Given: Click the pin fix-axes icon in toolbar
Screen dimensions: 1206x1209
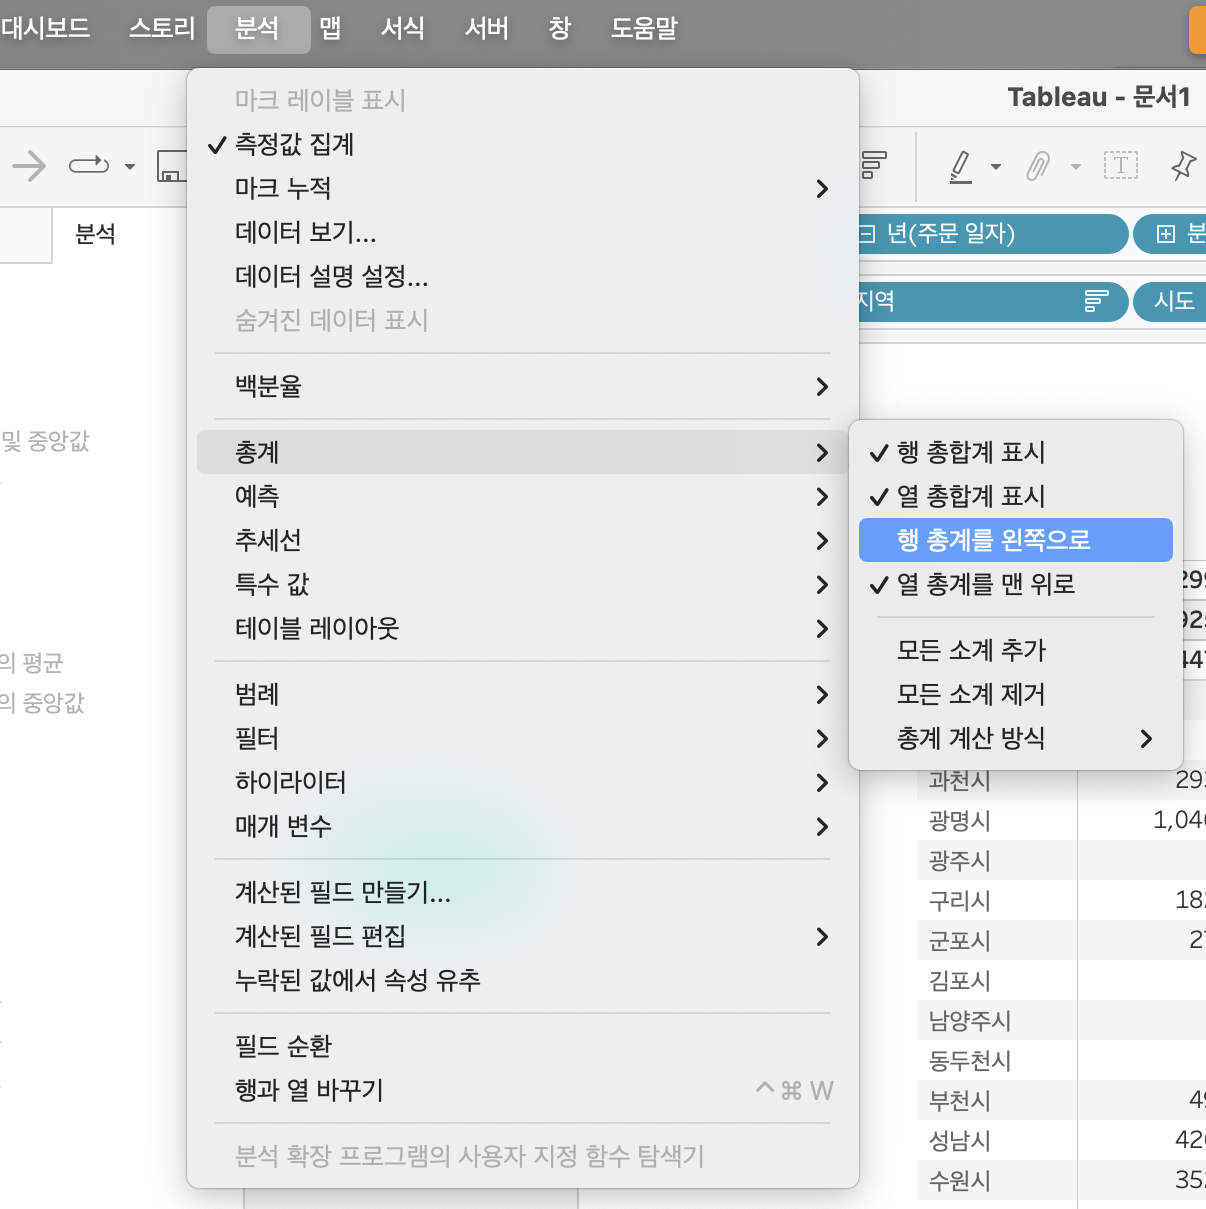Looking at the screenshot, I should point(1184,165).
